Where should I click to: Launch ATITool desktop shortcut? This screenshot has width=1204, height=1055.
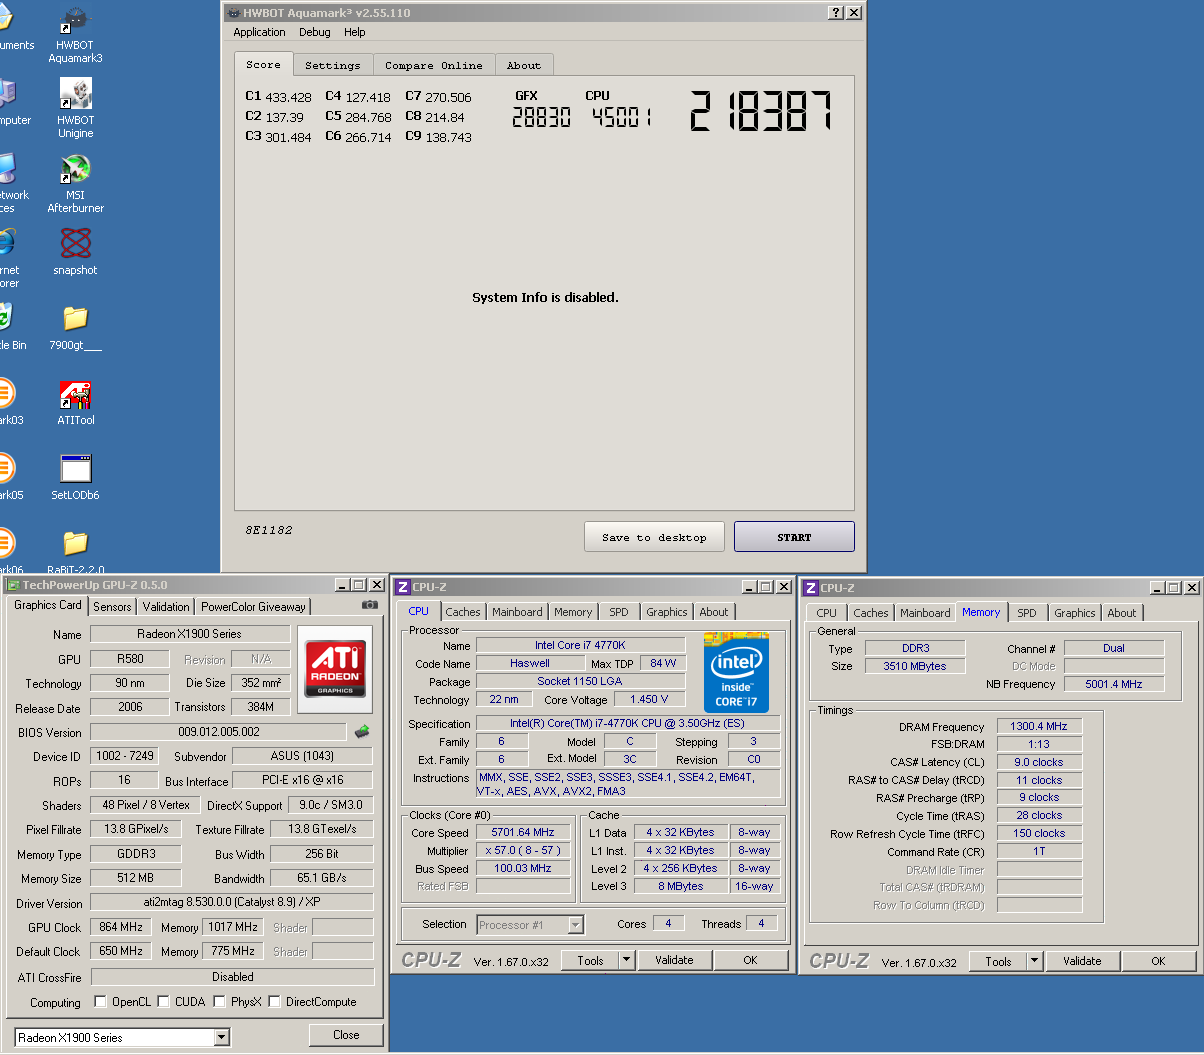click(75, 402)
